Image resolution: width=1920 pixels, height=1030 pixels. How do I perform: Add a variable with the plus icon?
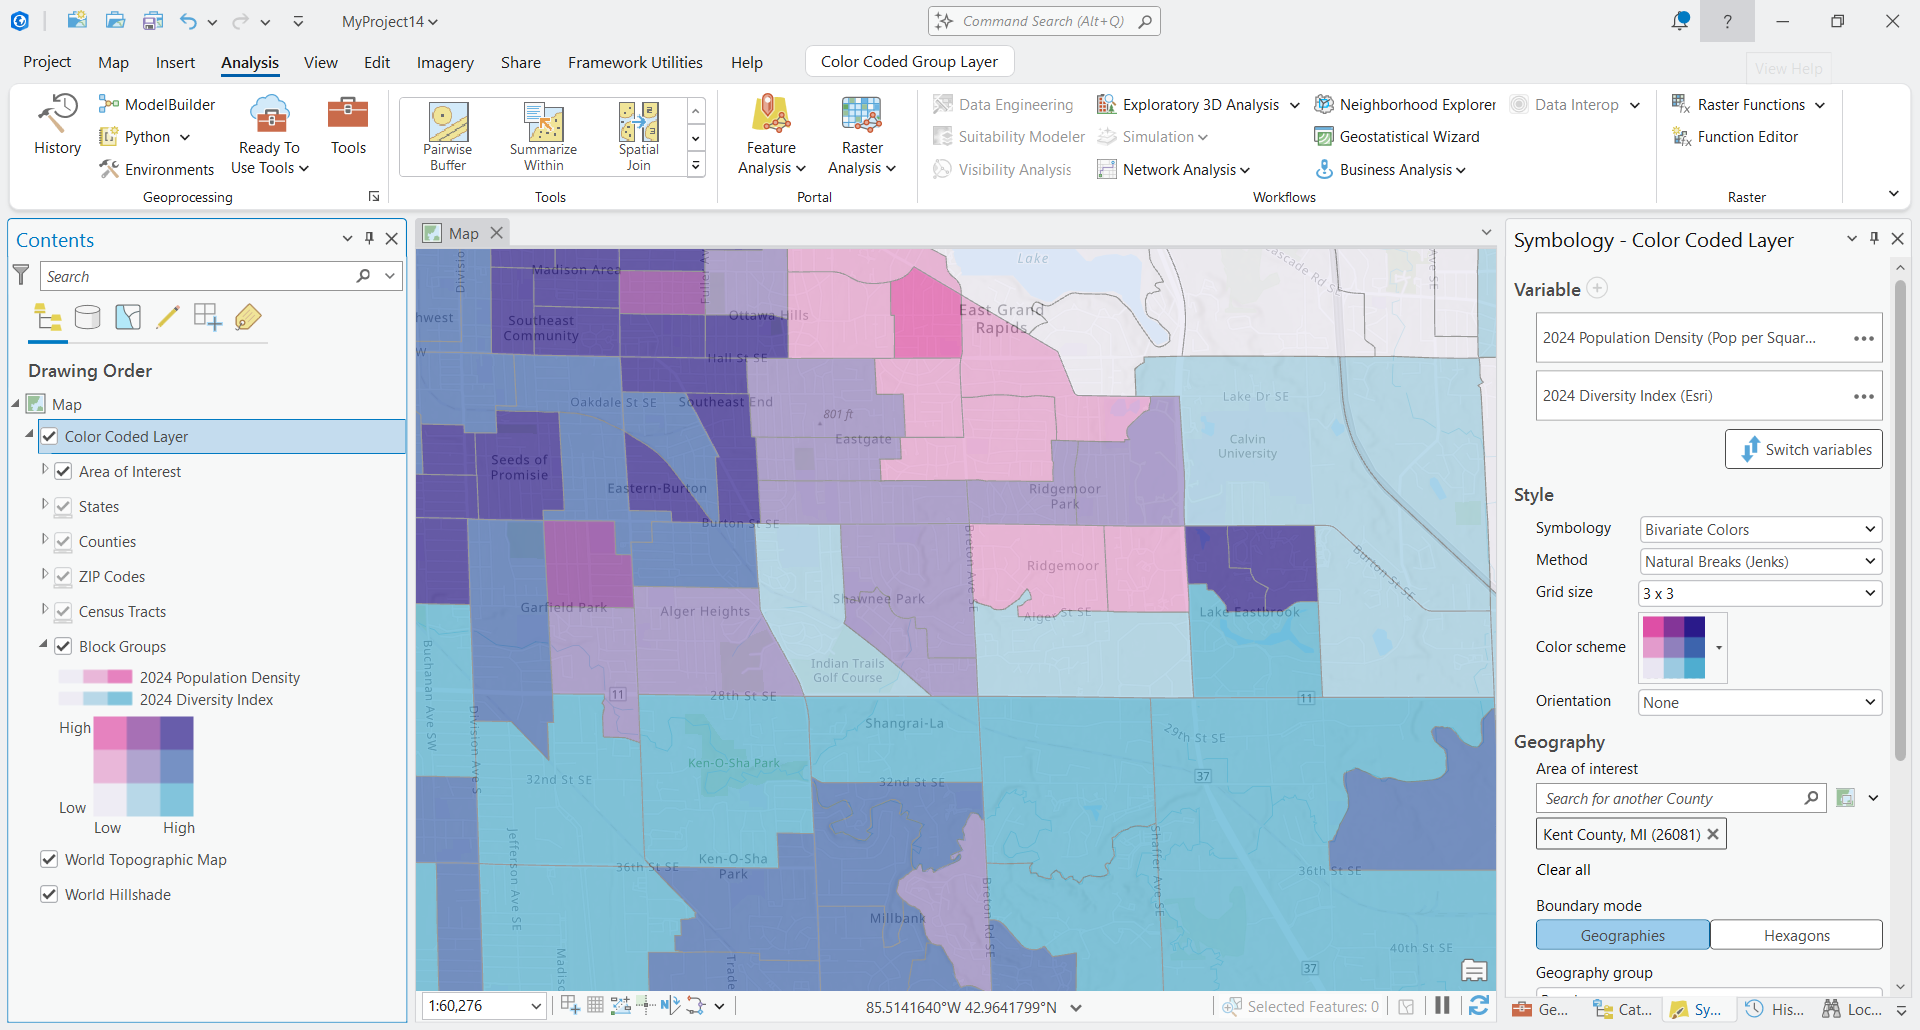(x=1598, y=288)
